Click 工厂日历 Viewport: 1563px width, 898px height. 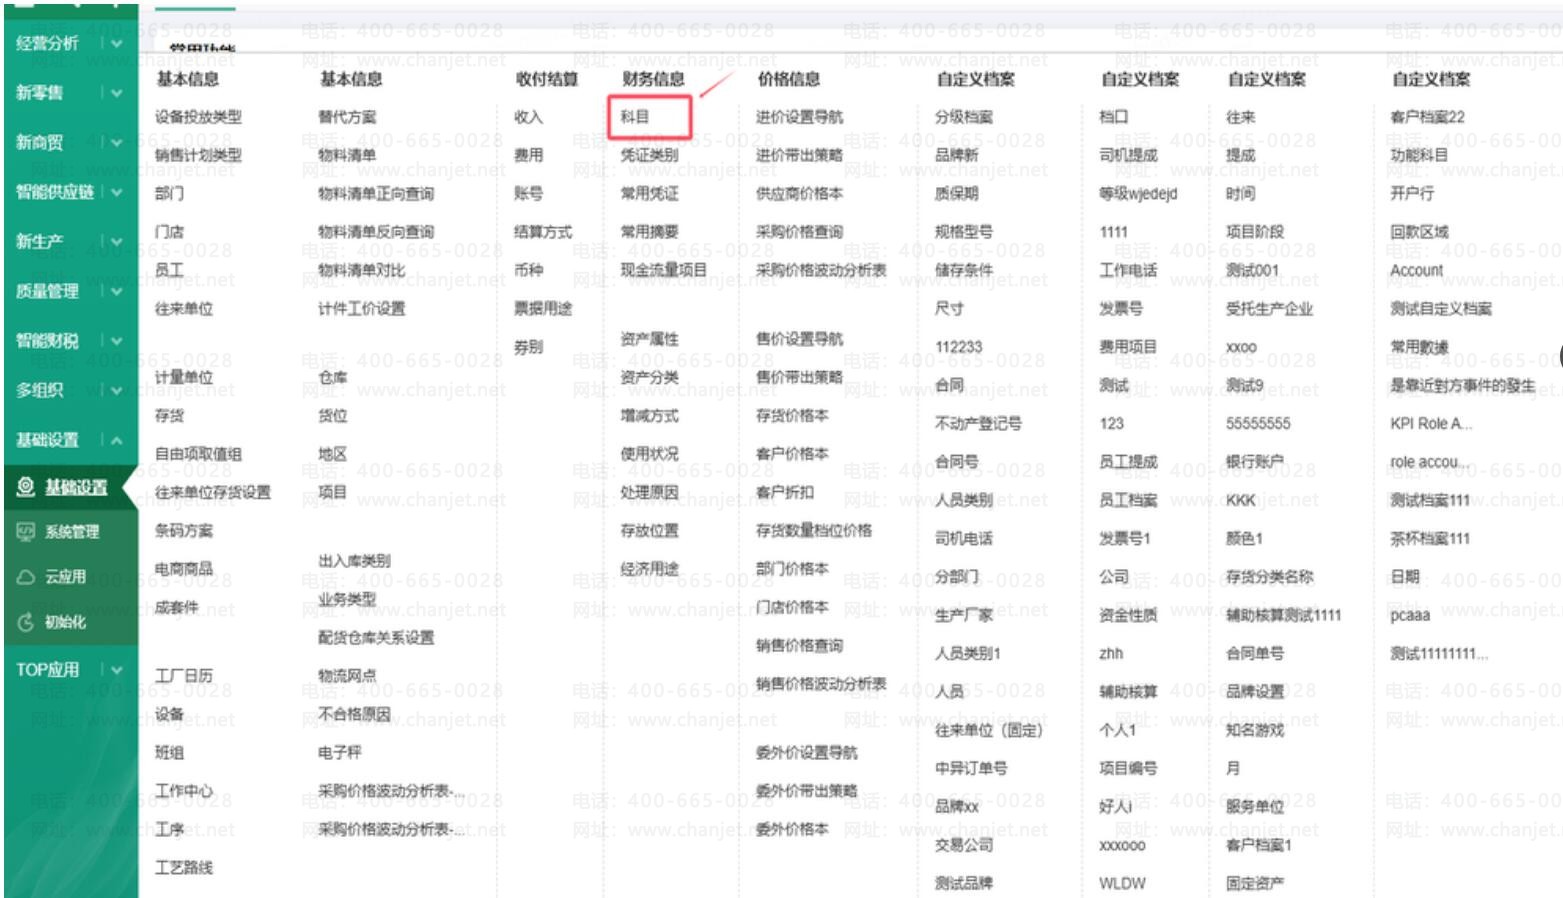tap(184, 676)
